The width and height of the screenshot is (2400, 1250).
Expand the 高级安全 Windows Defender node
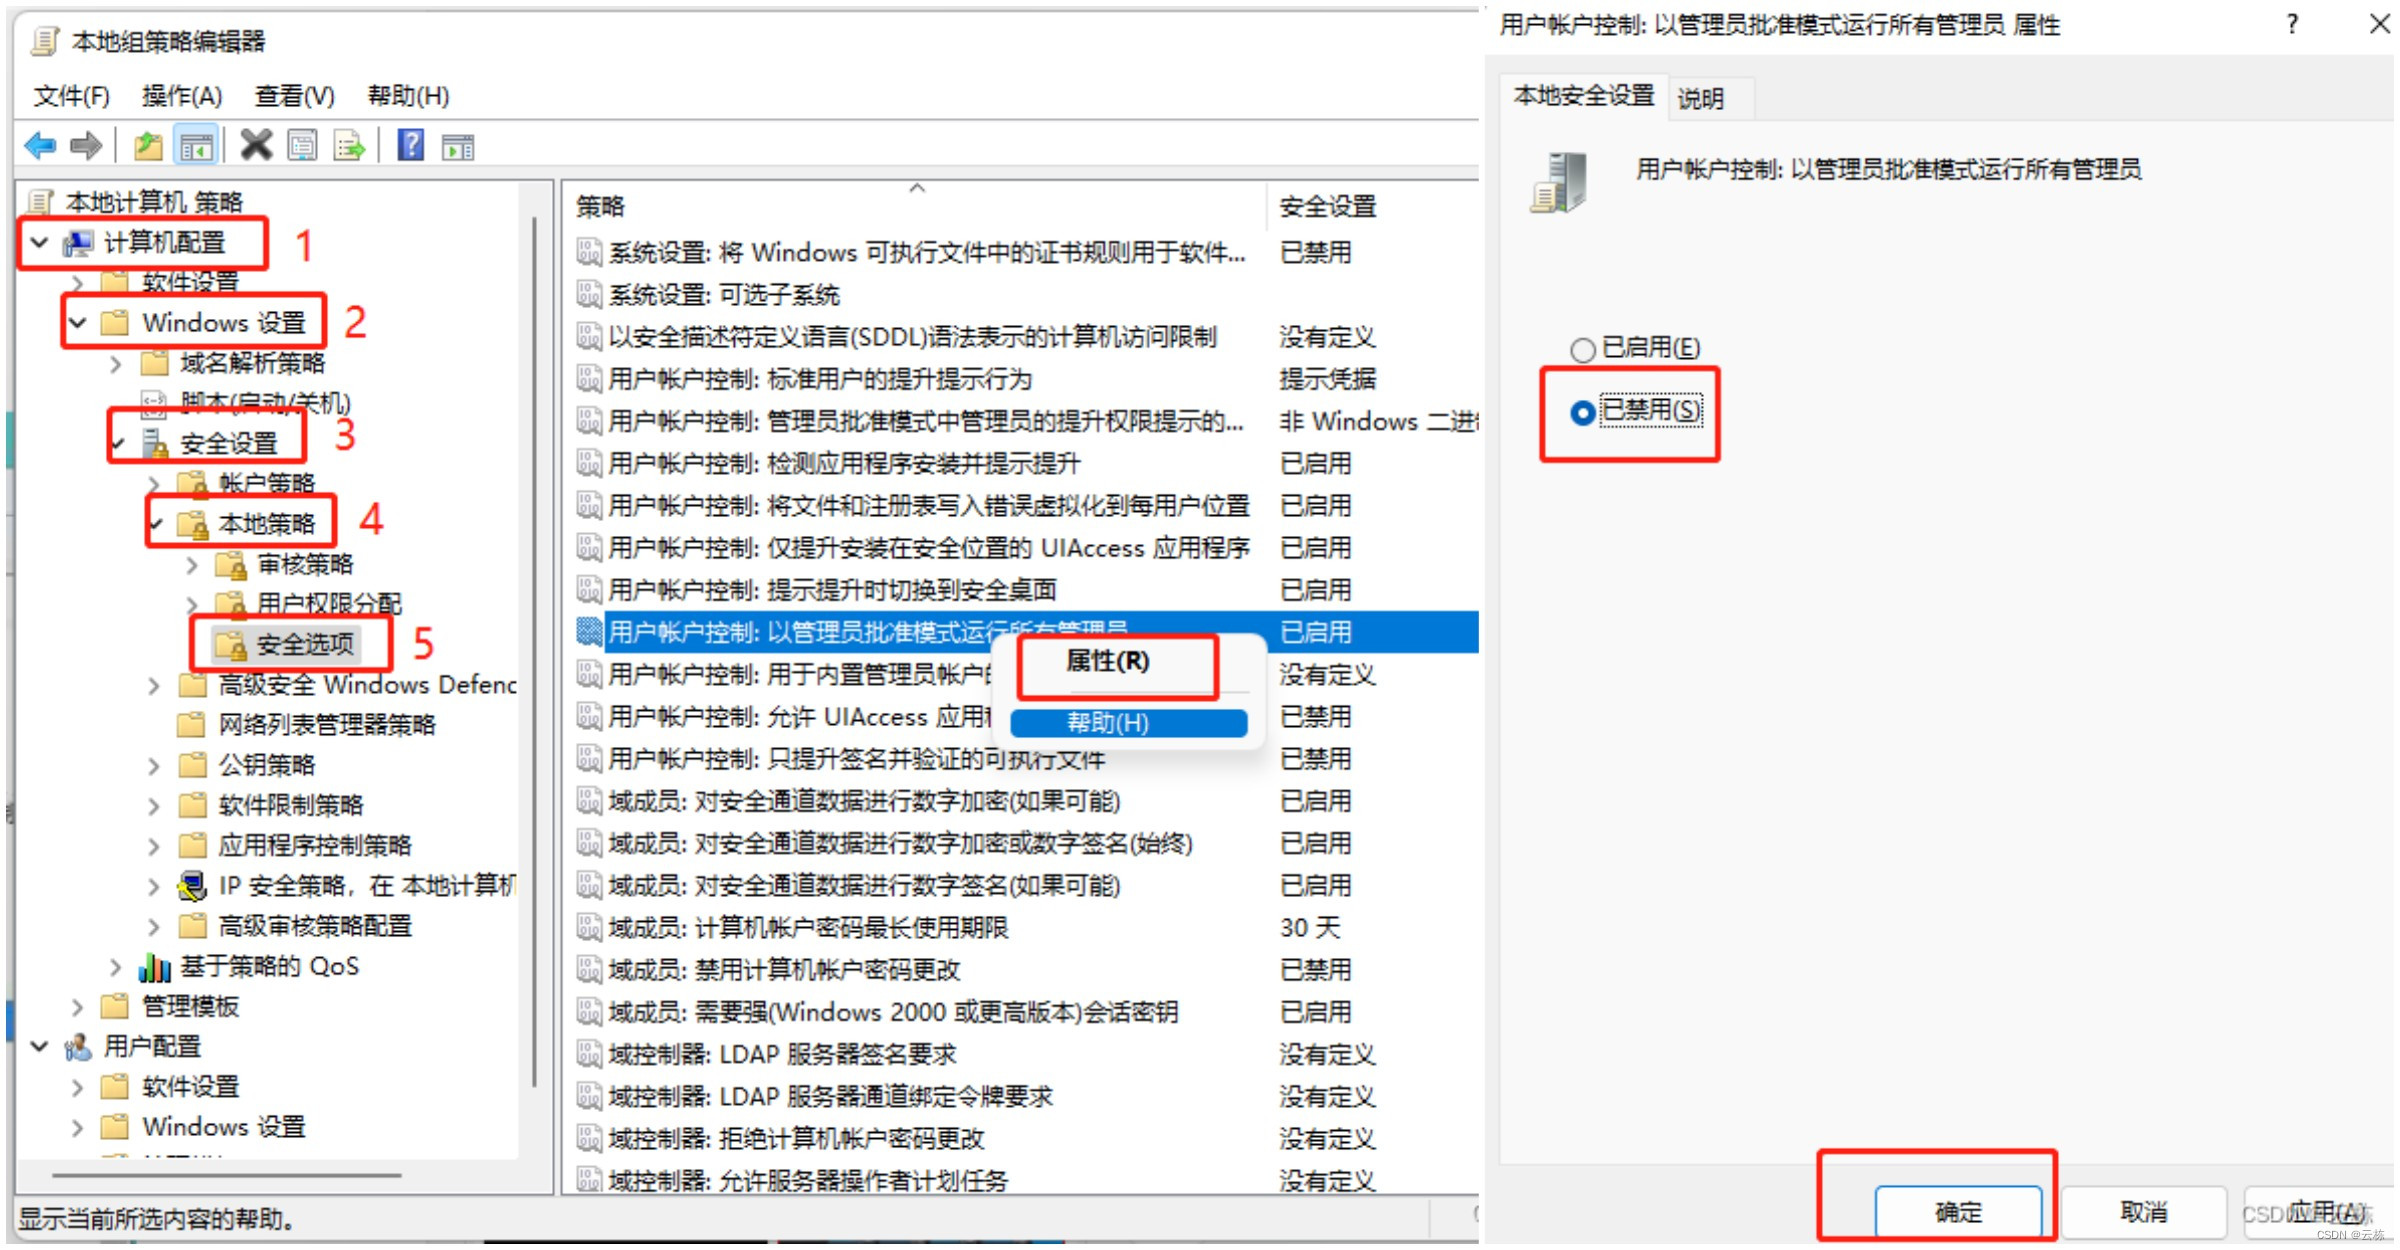pos(154,686)
